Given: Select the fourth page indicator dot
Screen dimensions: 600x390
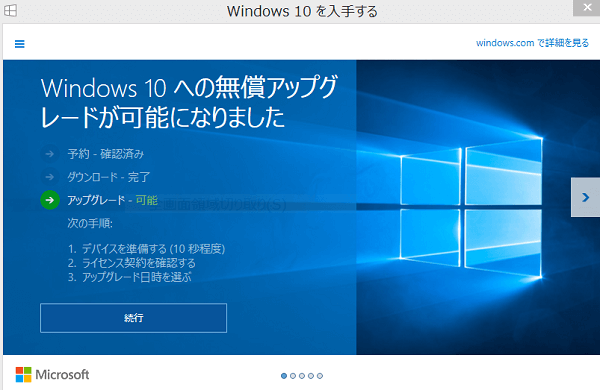Looking at the screenshot, I should click(x=311, y=376).
